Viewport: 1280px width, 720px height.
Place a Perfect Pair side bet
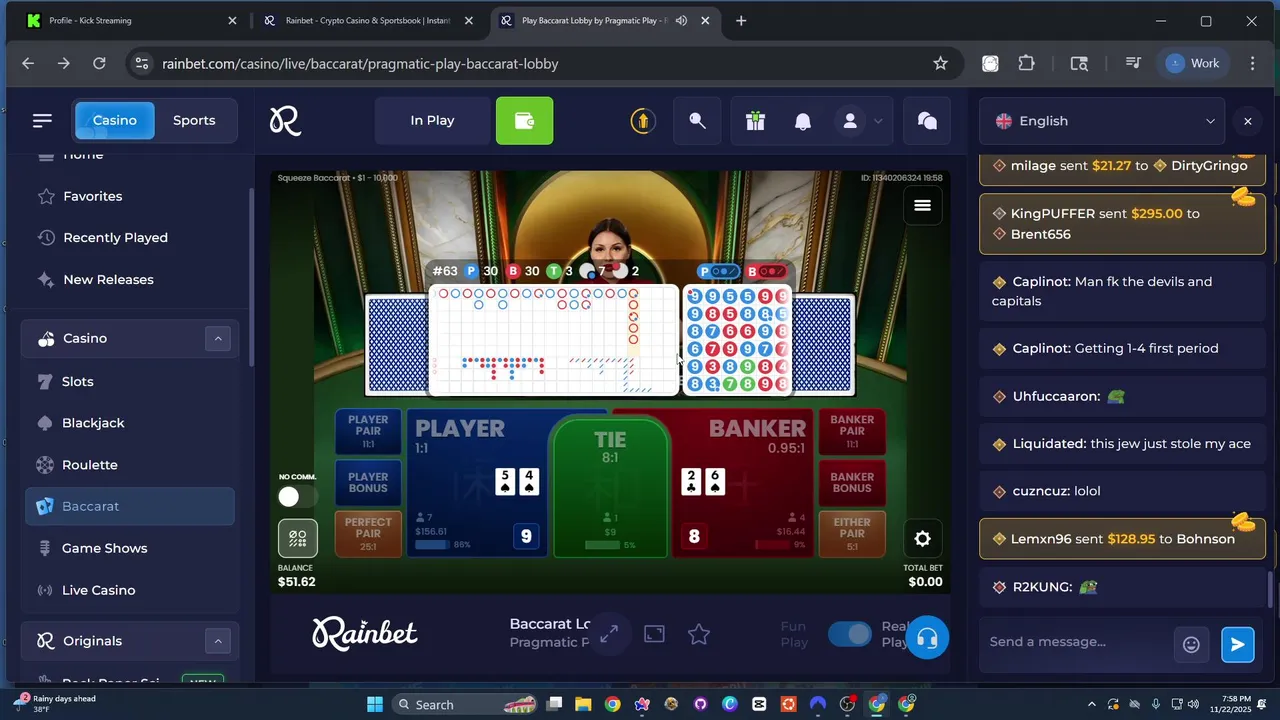368,534
